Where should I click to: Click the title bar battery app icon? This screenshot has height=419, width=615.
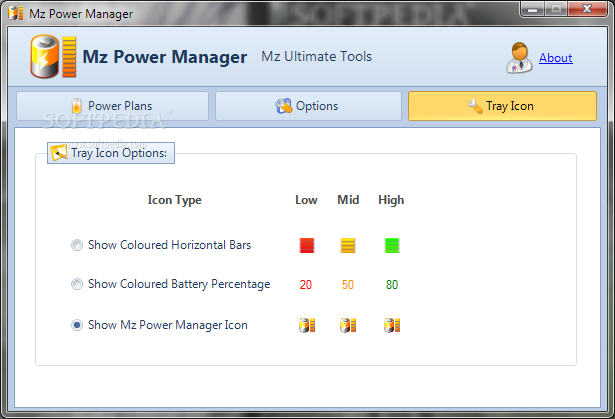16,13
